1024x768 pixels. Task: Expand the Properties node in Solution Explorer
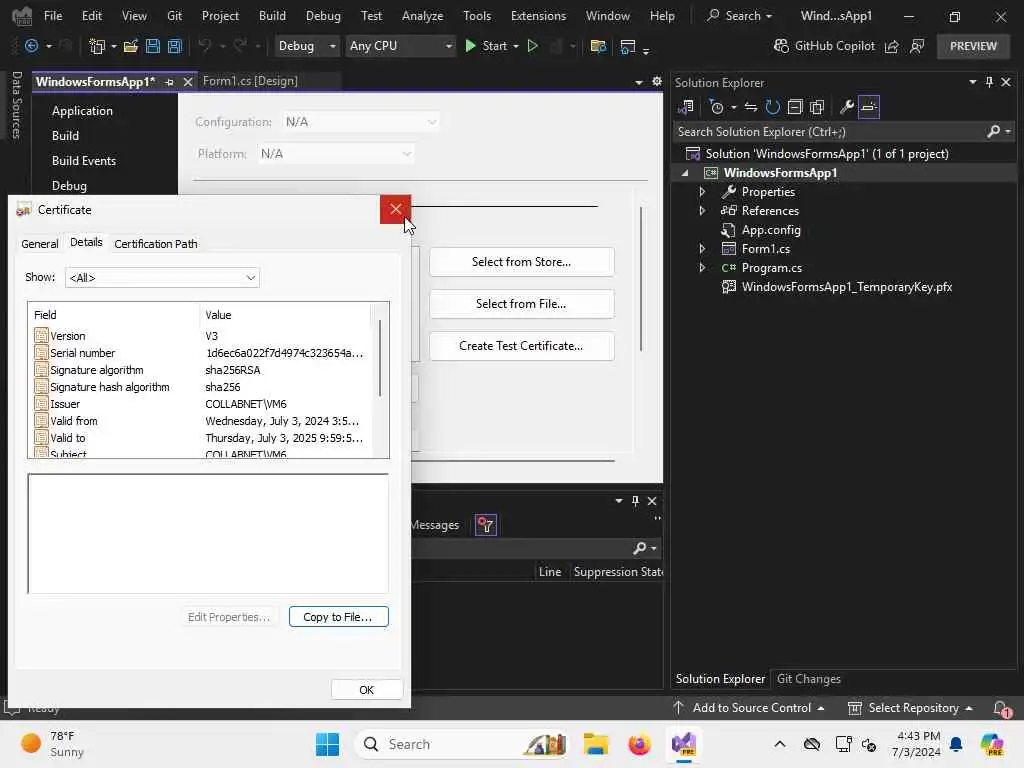tap(702, 192)
